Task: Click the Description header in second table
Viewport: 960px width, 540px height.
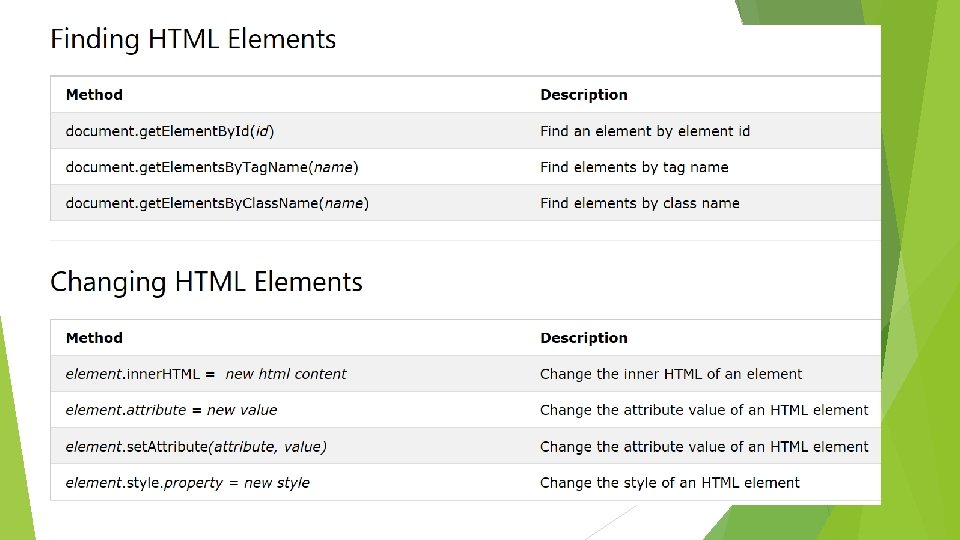Action: click(583, 338)
